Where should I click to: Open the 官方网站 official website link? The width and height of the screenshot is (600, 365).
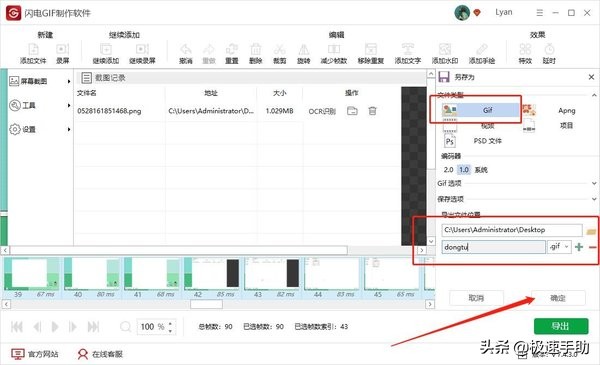(34, 354)
